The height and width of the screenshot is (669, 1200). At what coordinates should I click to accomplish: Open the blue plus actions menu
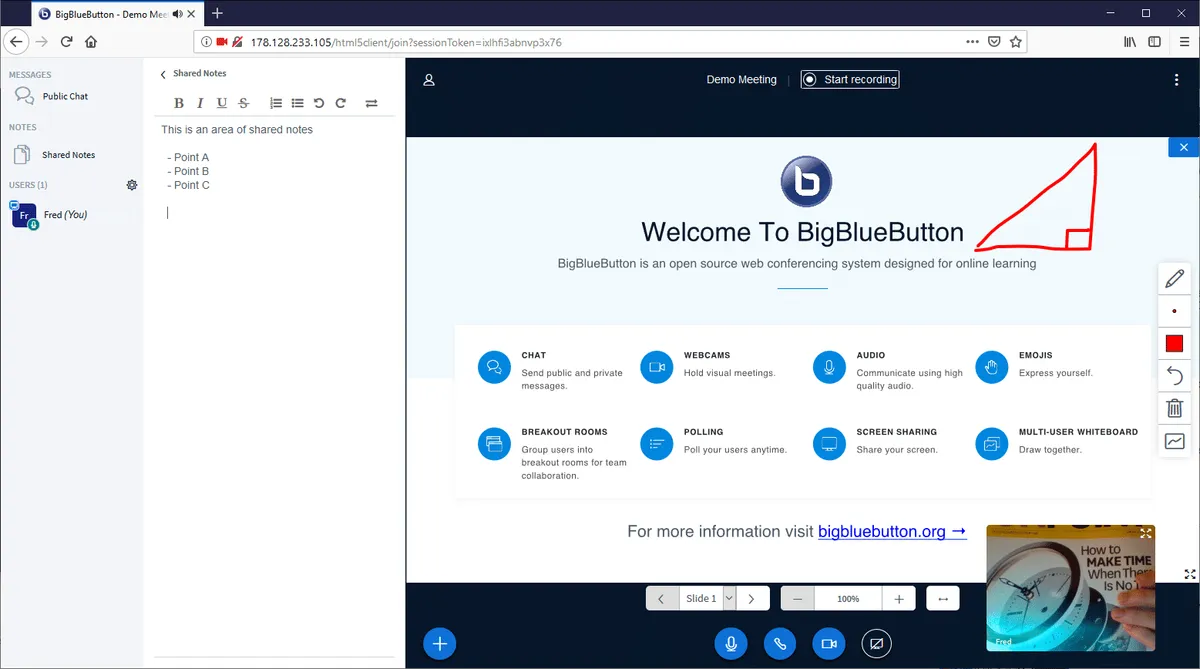pos(440,643)
